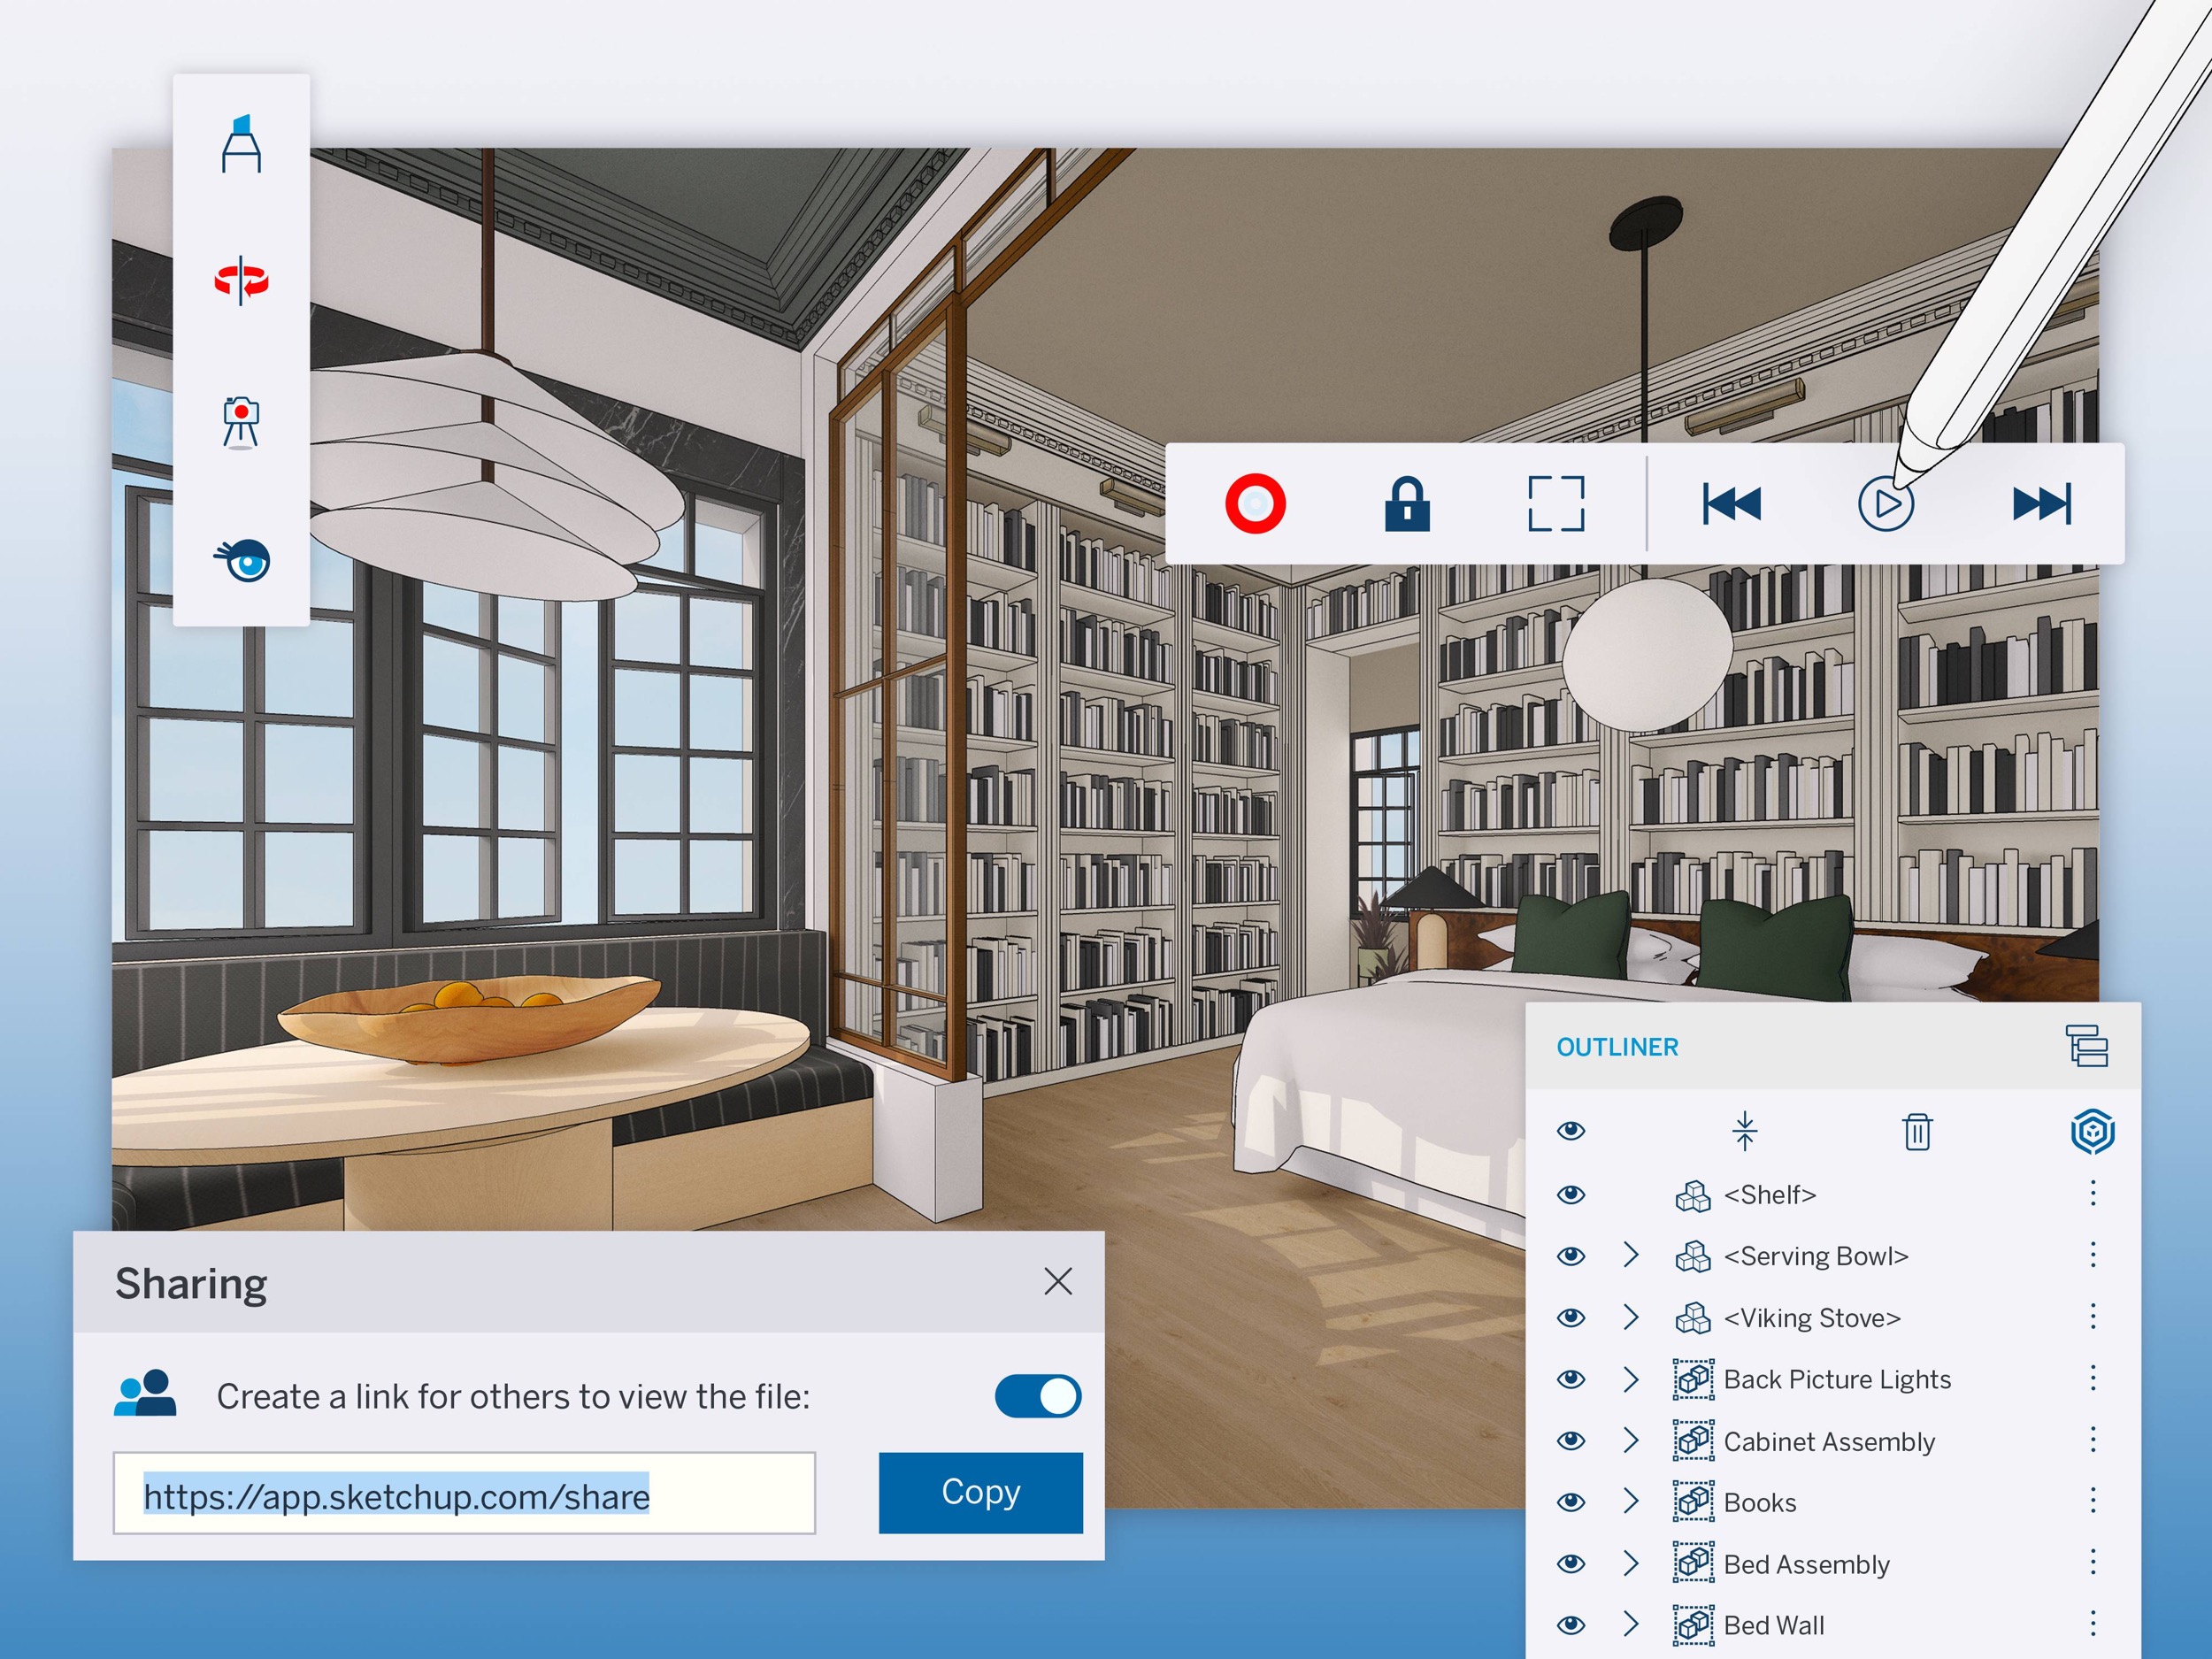
Task: Open the Scenes camera tool
Action: pyautogui.click(x=243, y=420)
